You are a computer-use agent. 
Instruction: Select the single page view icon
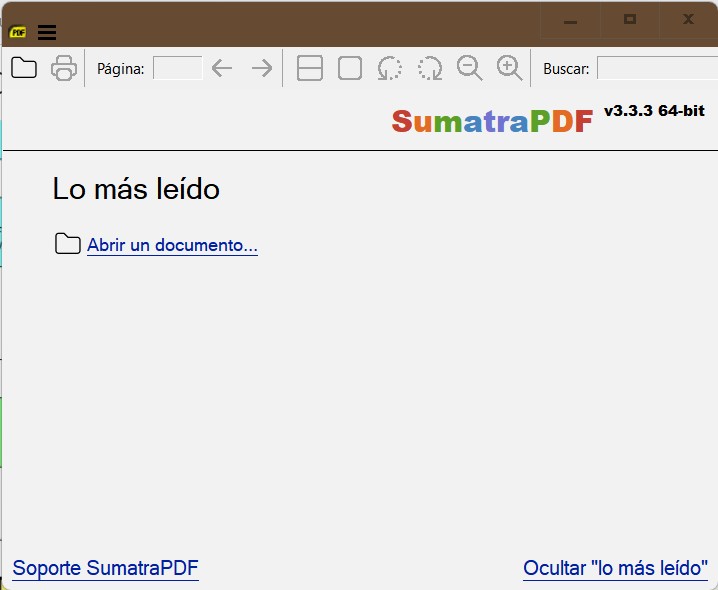click(350, 68)
